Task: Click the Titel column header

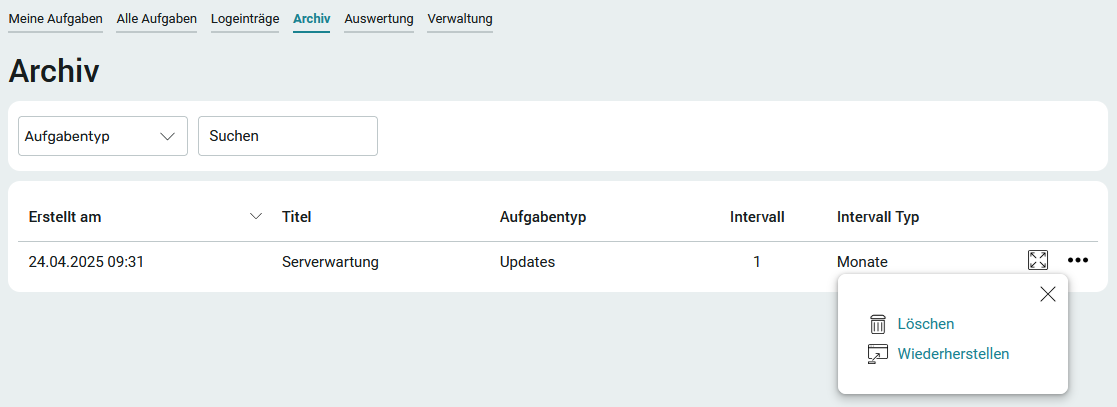Action: (x=297, y=217)
